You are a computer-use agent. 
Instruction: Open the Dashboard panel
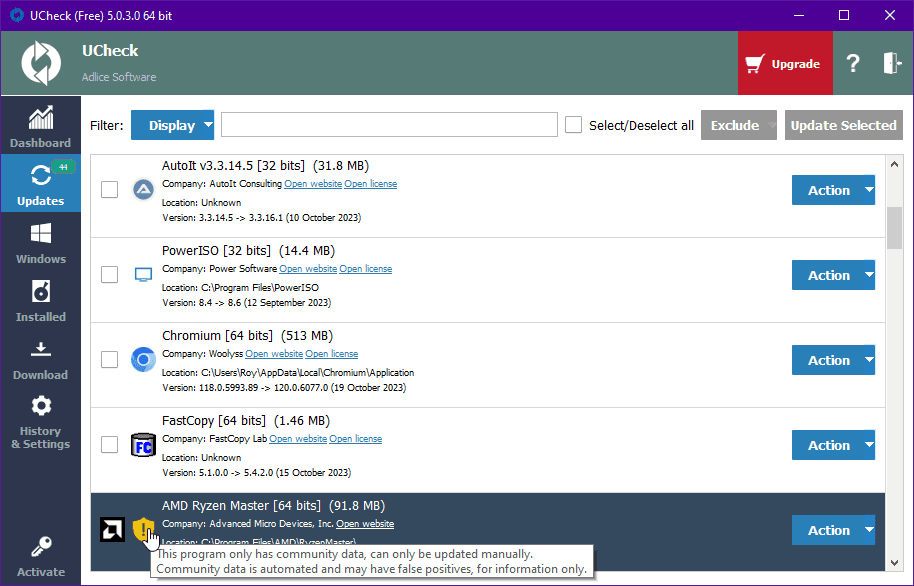point(40,126)
